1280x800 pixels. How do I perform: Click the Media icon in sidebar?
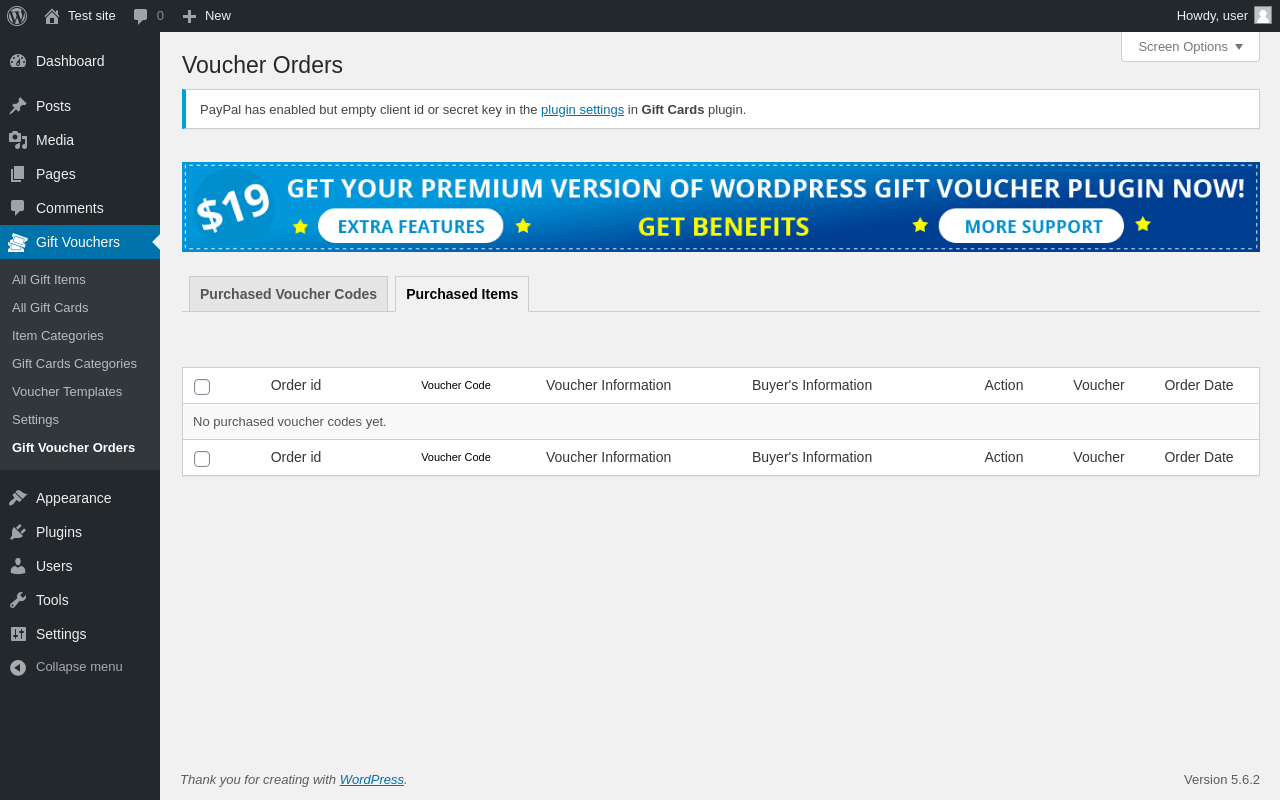click(18, 140)
